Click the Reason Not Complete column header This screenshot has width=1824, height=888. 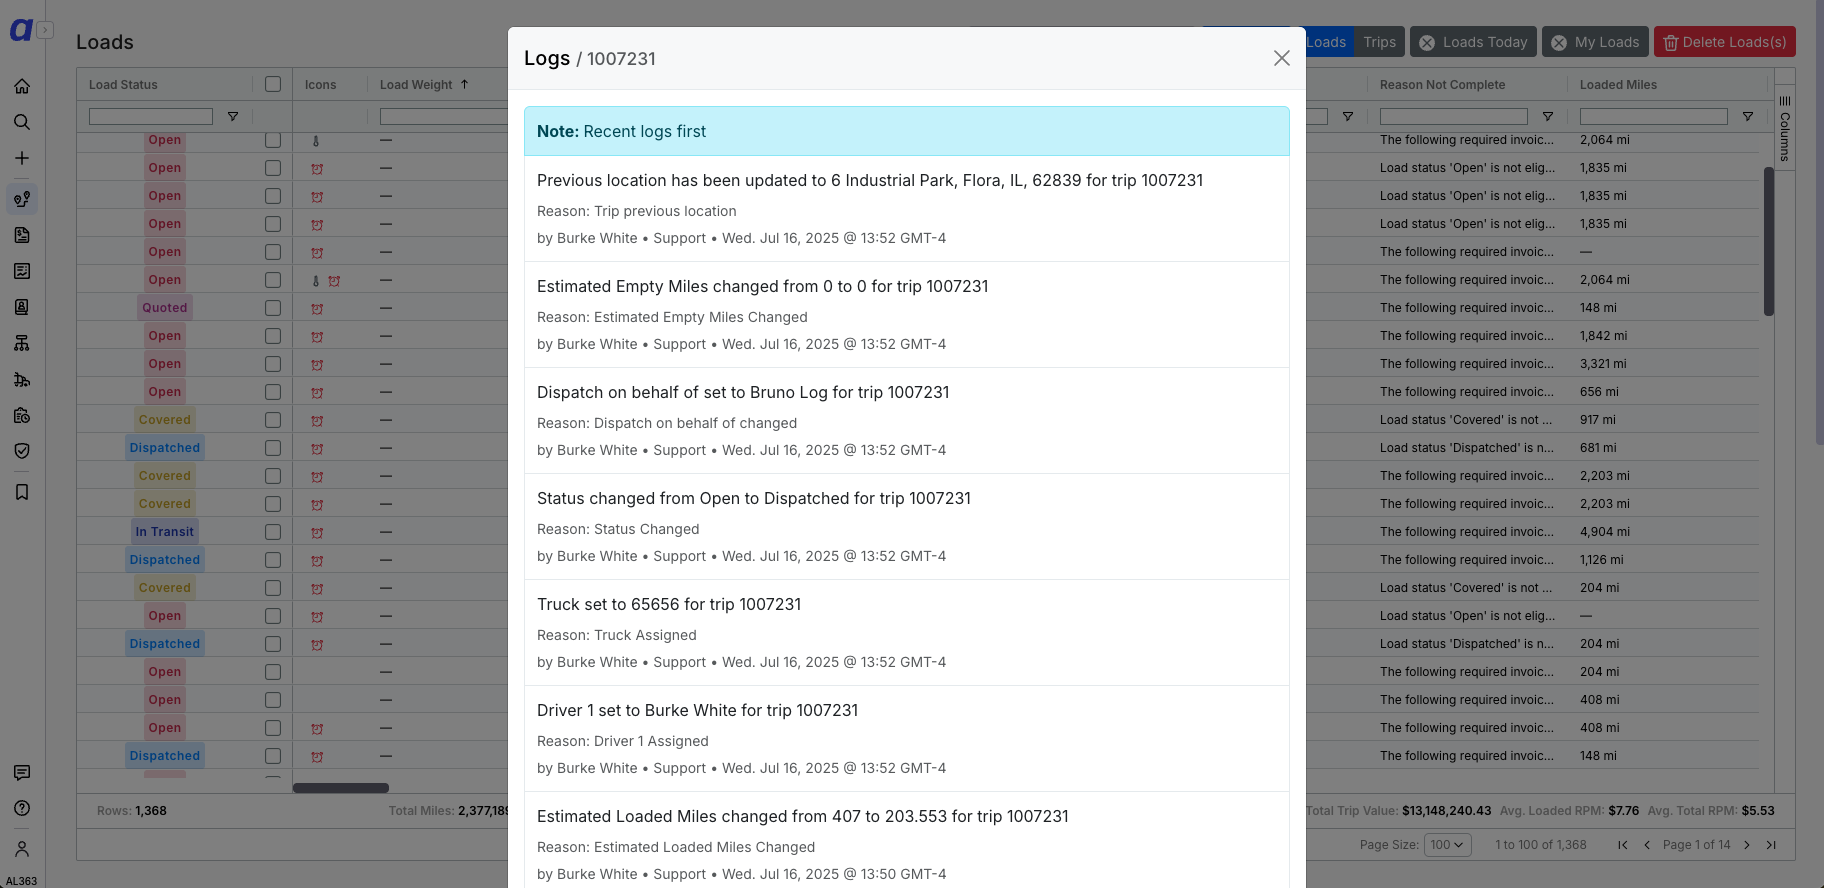click(x=1442, y=85)
